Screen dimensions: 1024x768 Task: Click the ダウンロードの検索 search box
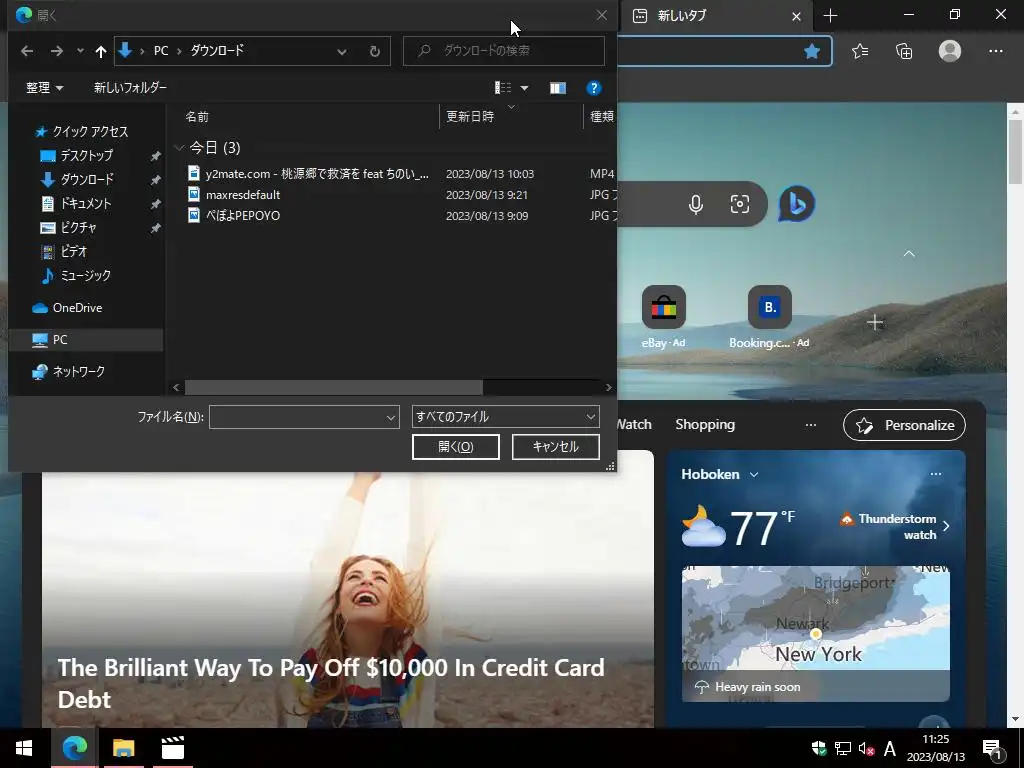(504, 50)
